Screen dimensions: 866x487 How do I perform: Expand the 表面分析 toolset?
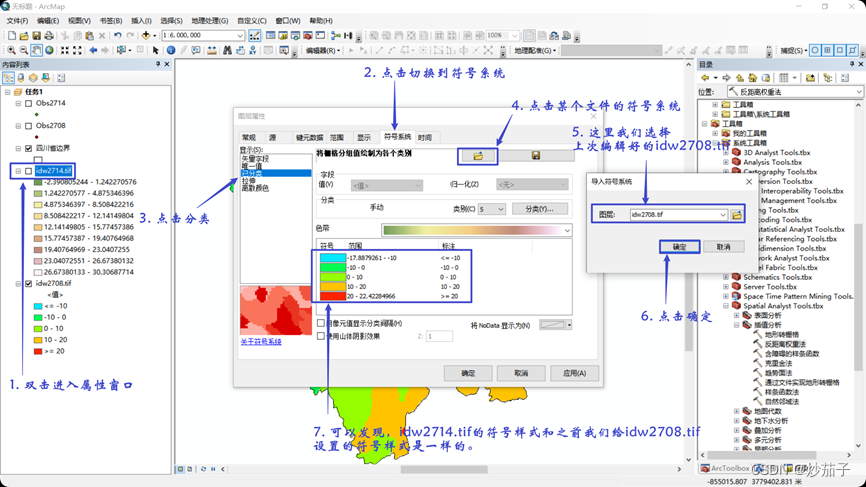tap(736, 315)
